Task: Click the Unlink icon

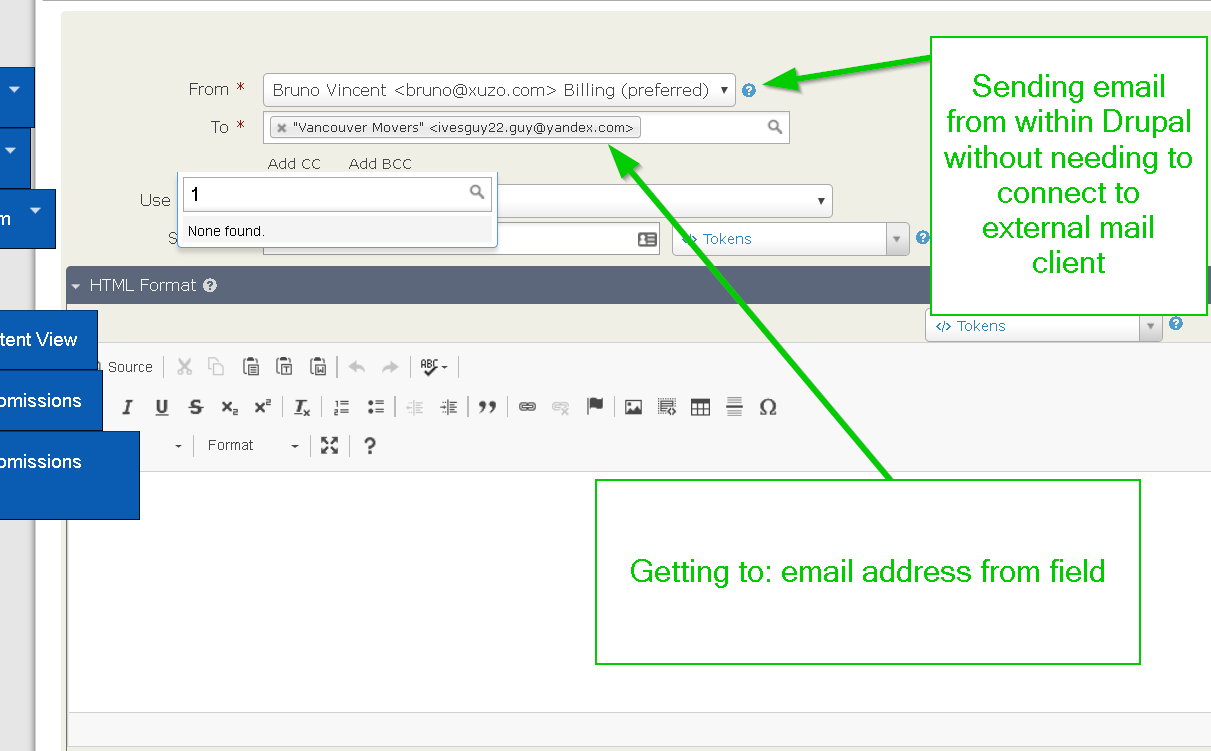Action: click(561, 407)
